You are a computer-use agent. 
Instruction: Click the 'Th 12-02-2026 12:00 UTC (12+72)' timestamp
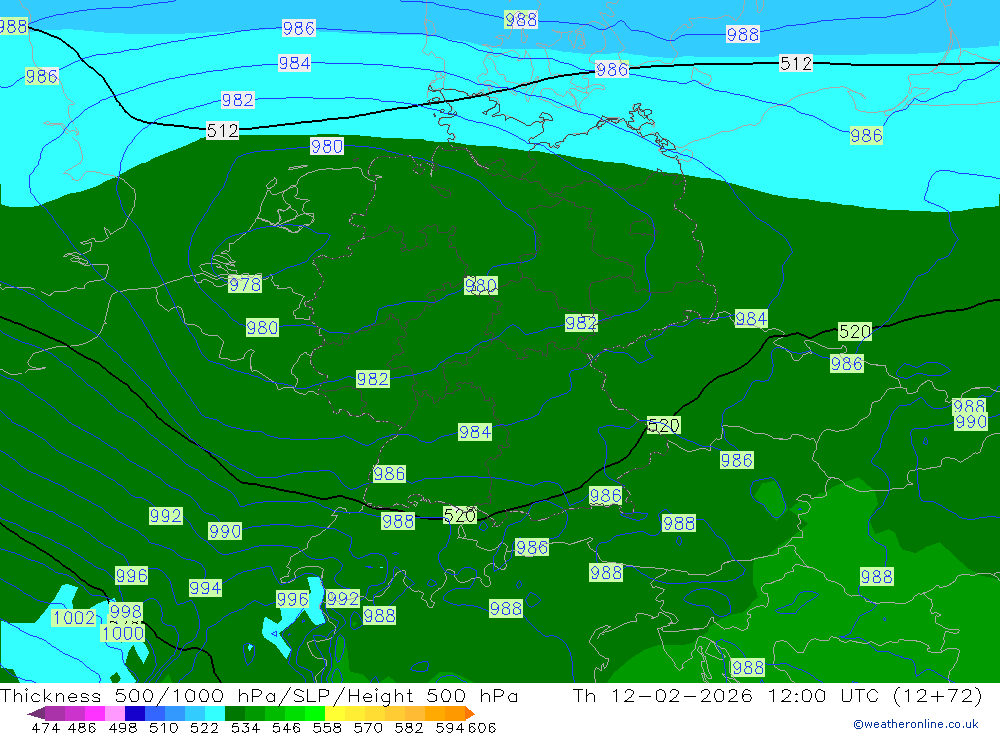[x=777, y=695]
